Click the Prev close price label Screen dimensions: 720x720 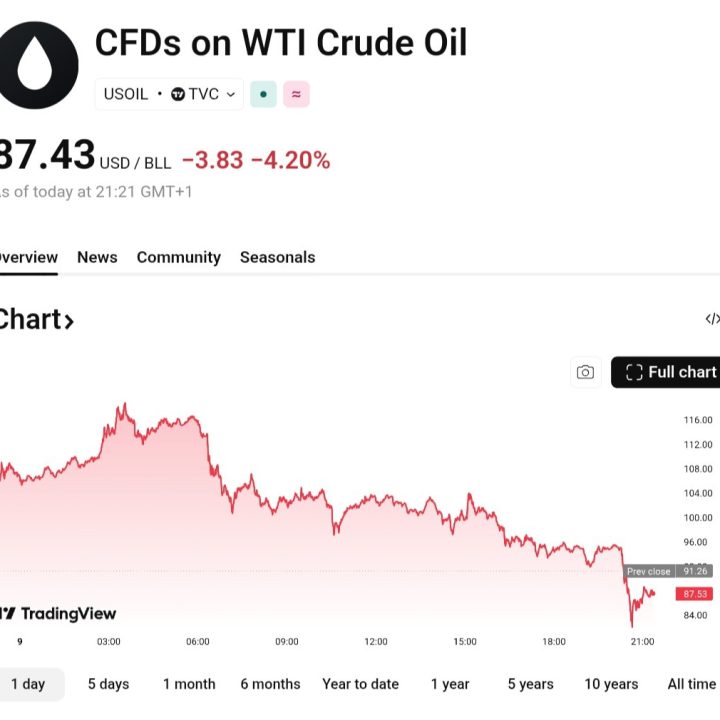[x=649, y=571]
